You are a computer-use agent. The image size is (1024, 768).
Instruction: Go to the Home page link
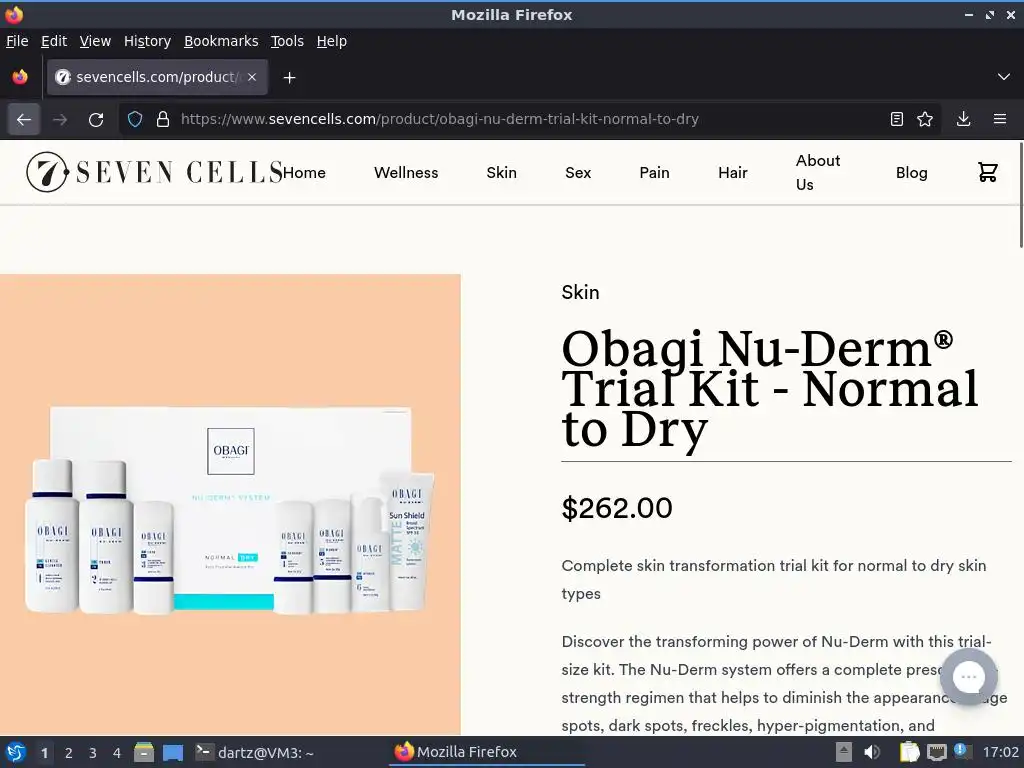[x=304, y=172]
